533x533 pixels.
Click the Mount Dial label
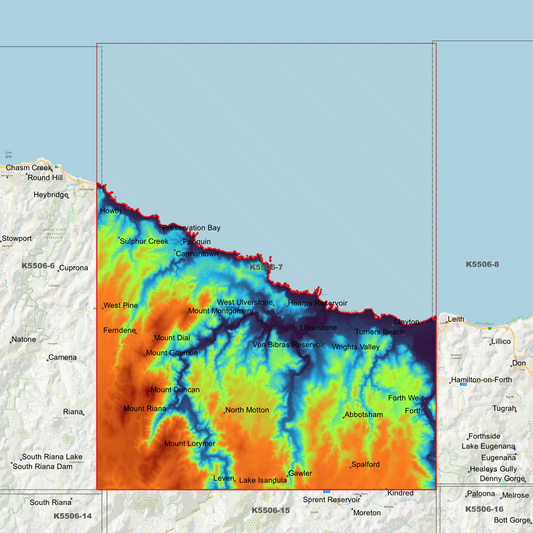(172, 338)
